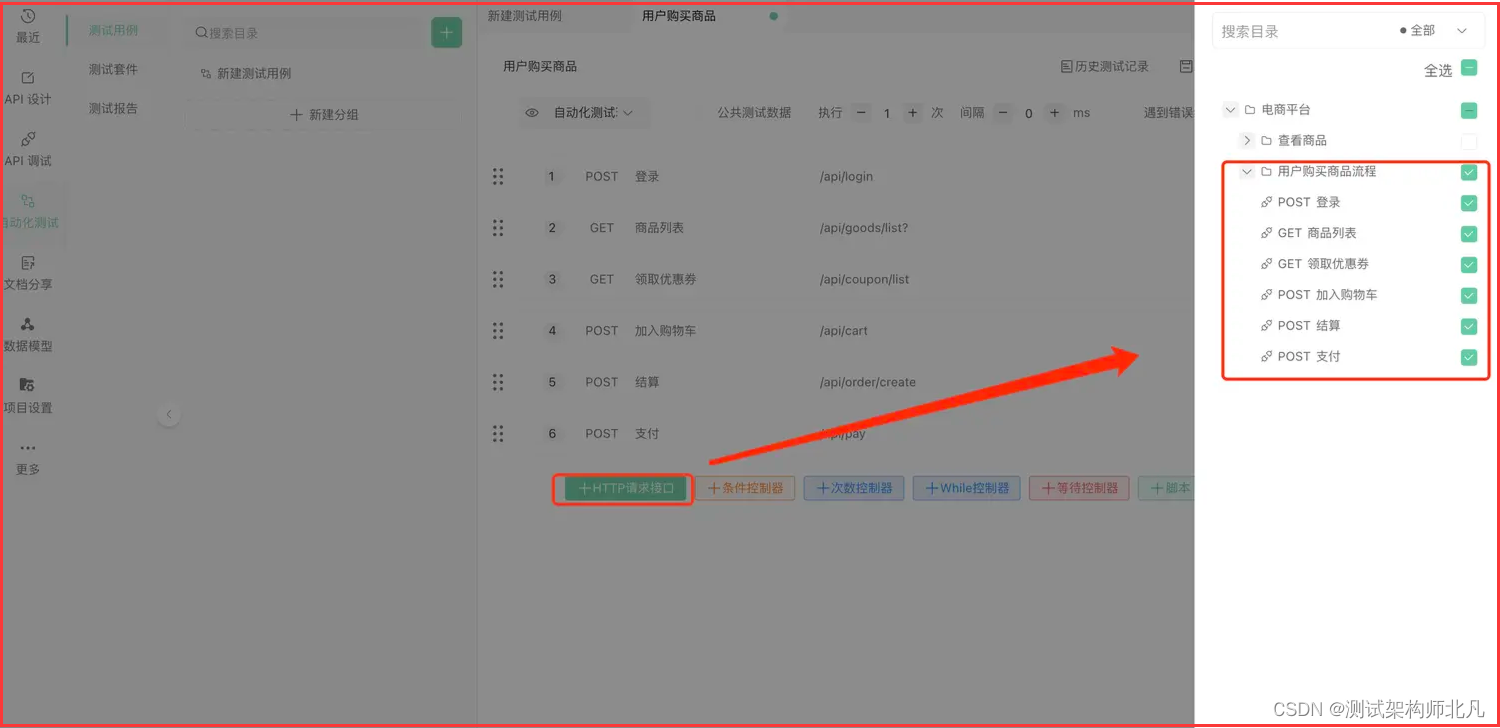Select 测试套件 in the side menu
The image size is (1500, 728).
pyautogui.click(x=114, y=69)
